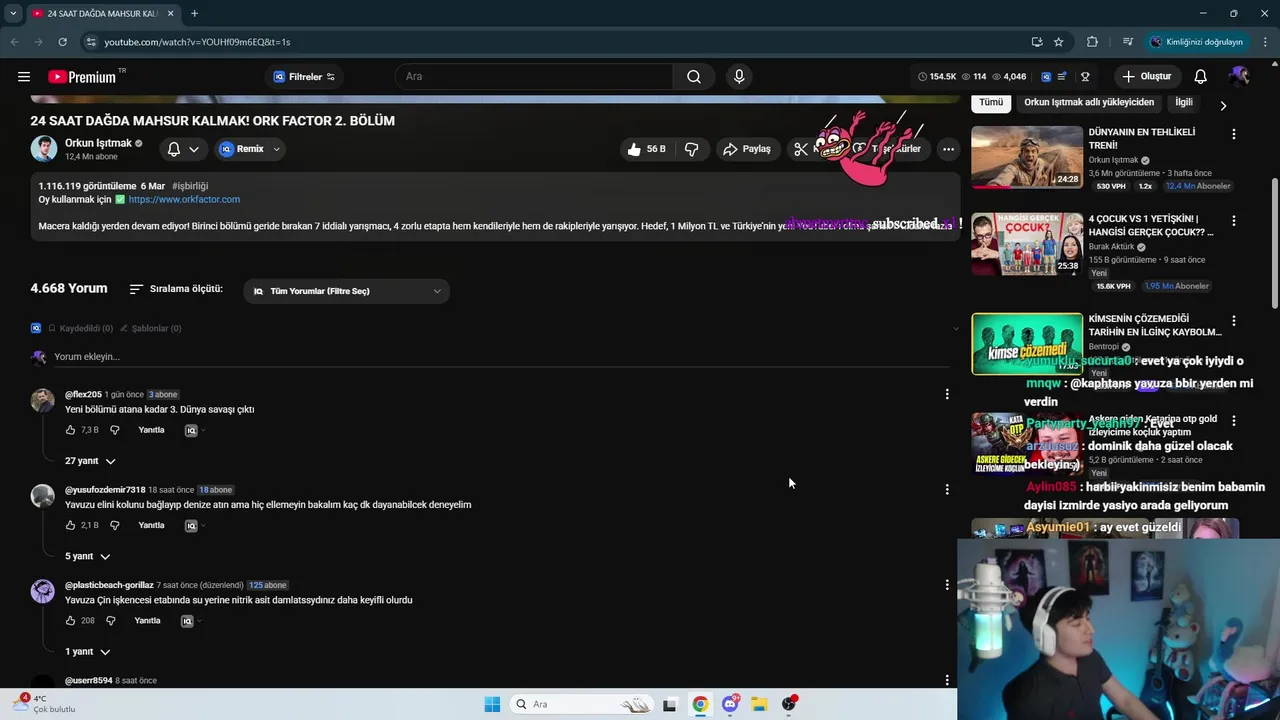1280x720 pixels.
Task: Collapse the comments toolbar chevron
Action: (x=955, y=328)
